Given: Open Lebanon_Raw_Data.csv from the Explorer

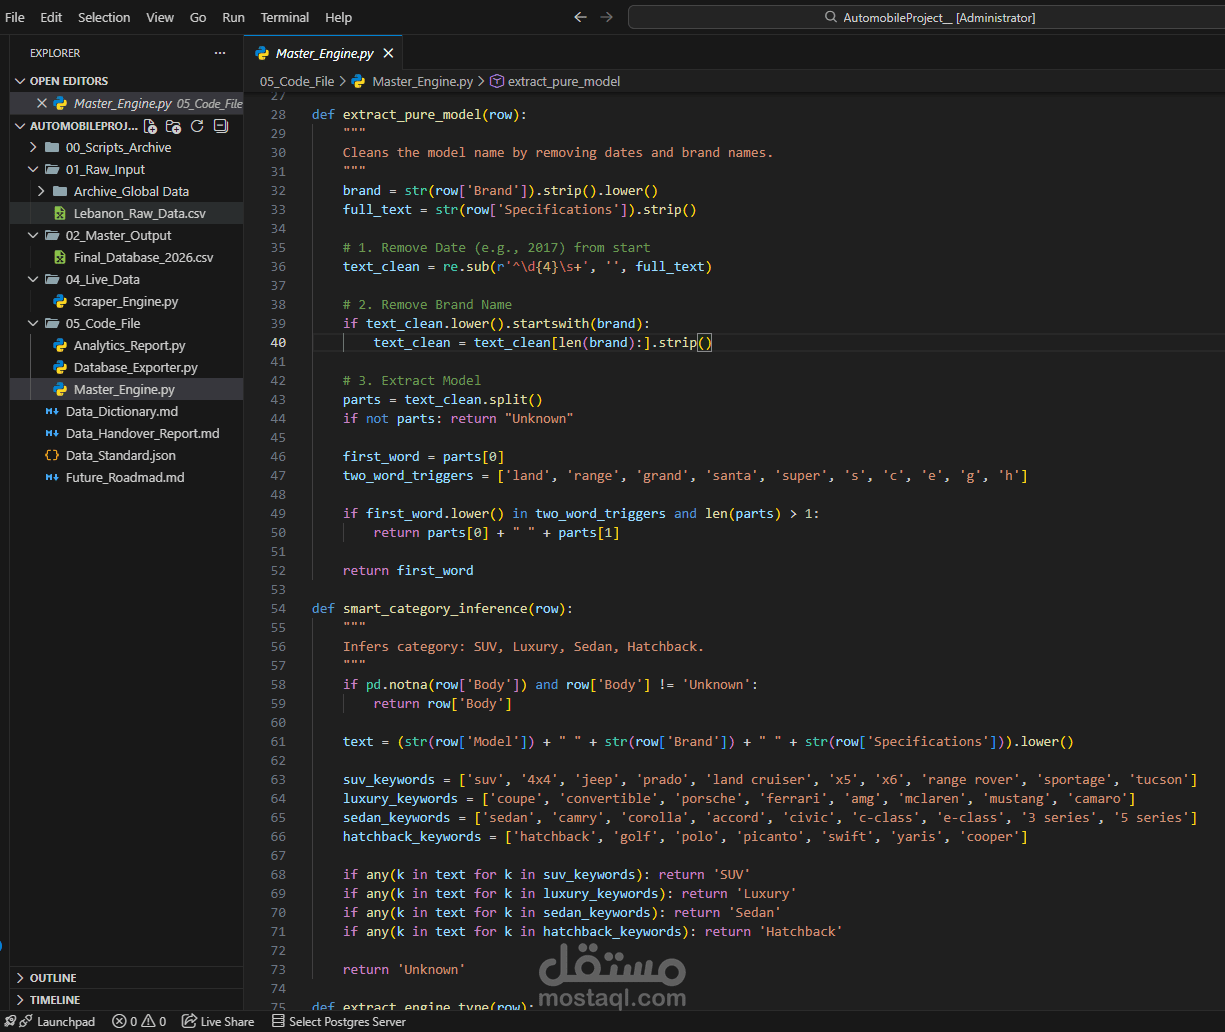Looking at the screenshot, I should click(139, 213).
